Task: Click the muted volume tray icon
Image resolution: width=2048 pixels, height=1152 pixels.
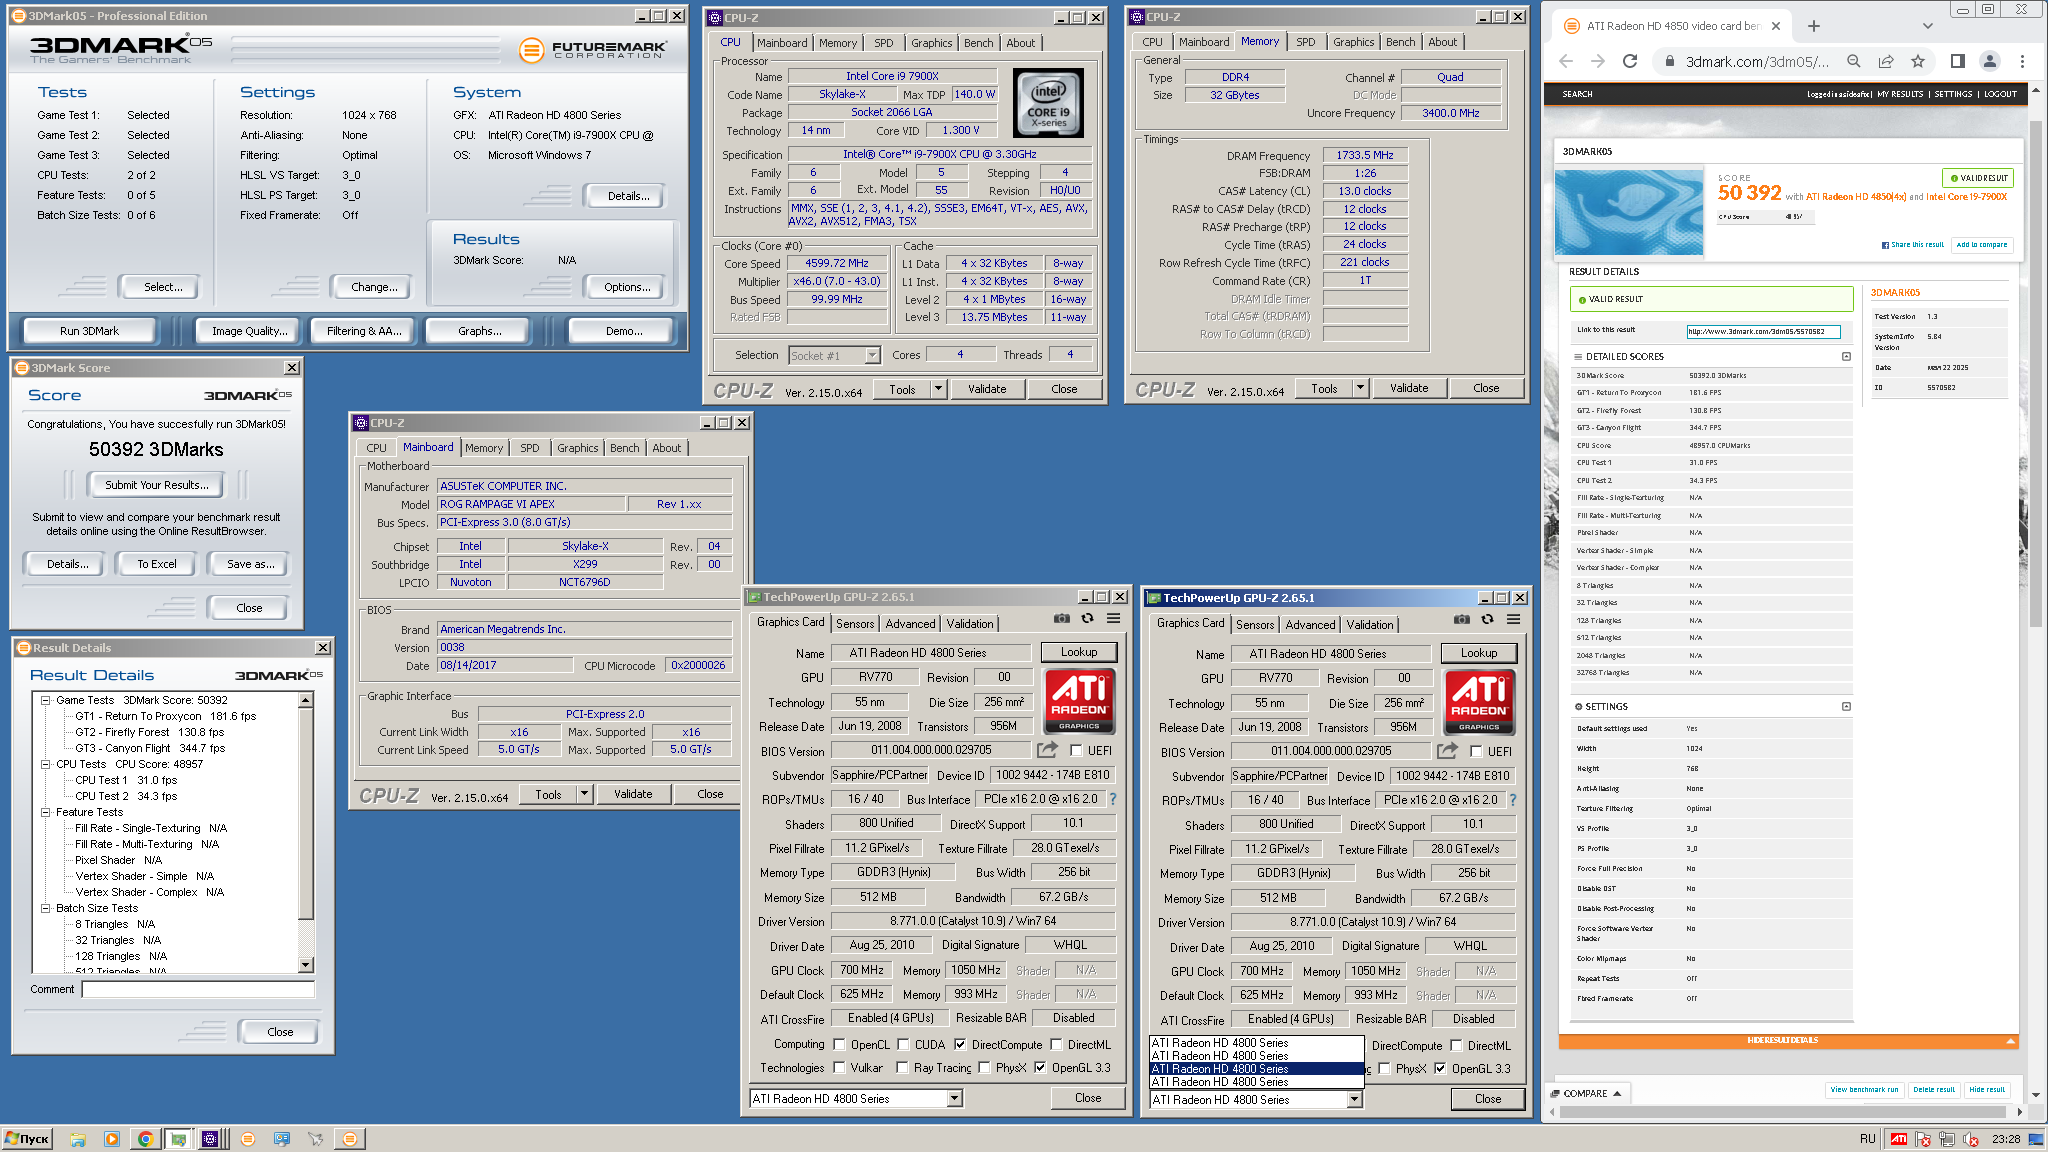Action: click(1971, 1139)
